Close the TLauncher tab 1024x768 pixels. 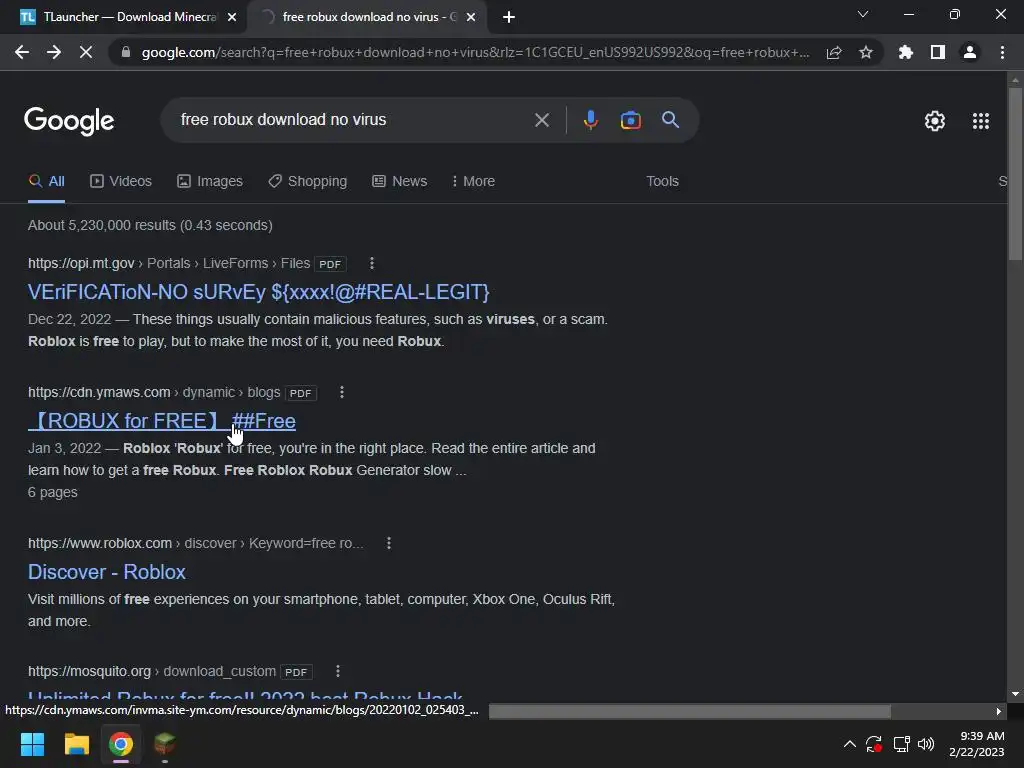click(x=232, y=17)
